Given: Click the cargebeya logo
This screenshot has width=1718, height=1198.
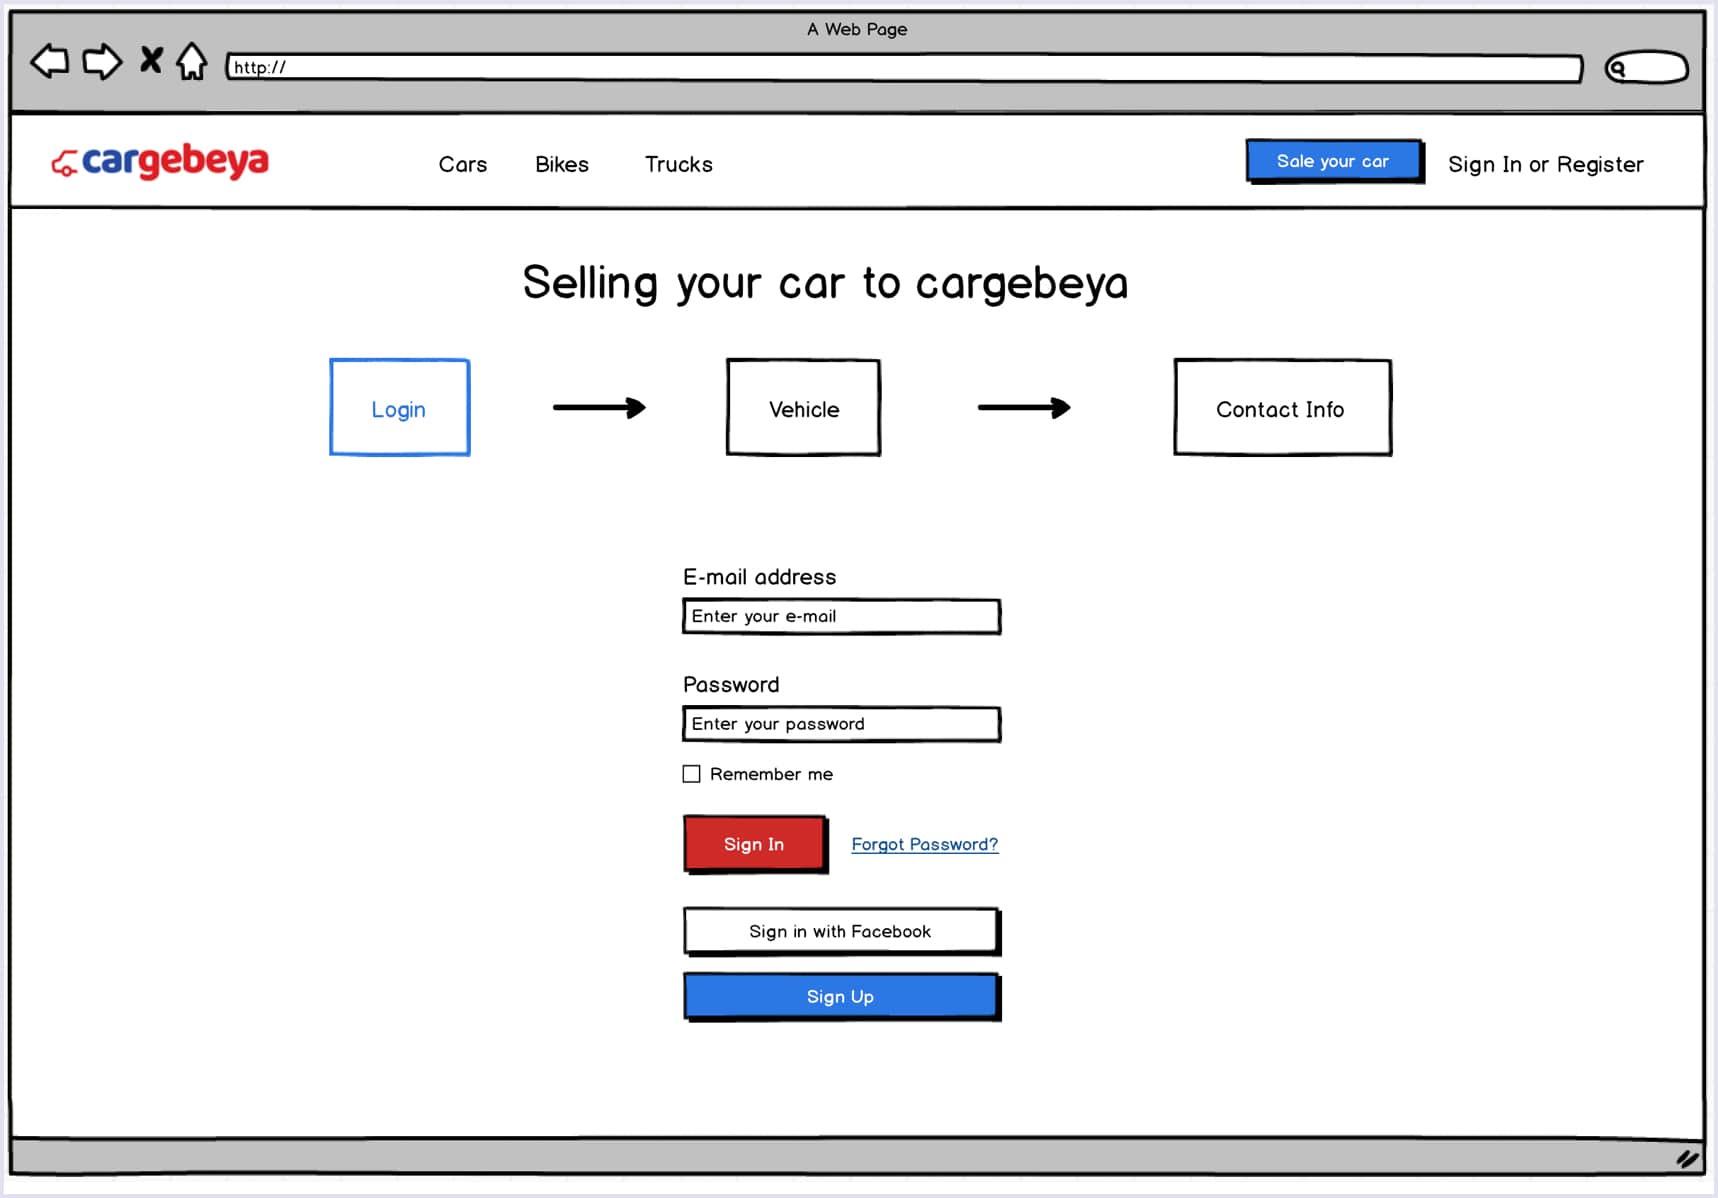Looking at the screenshot, I should tap(160, 161).
